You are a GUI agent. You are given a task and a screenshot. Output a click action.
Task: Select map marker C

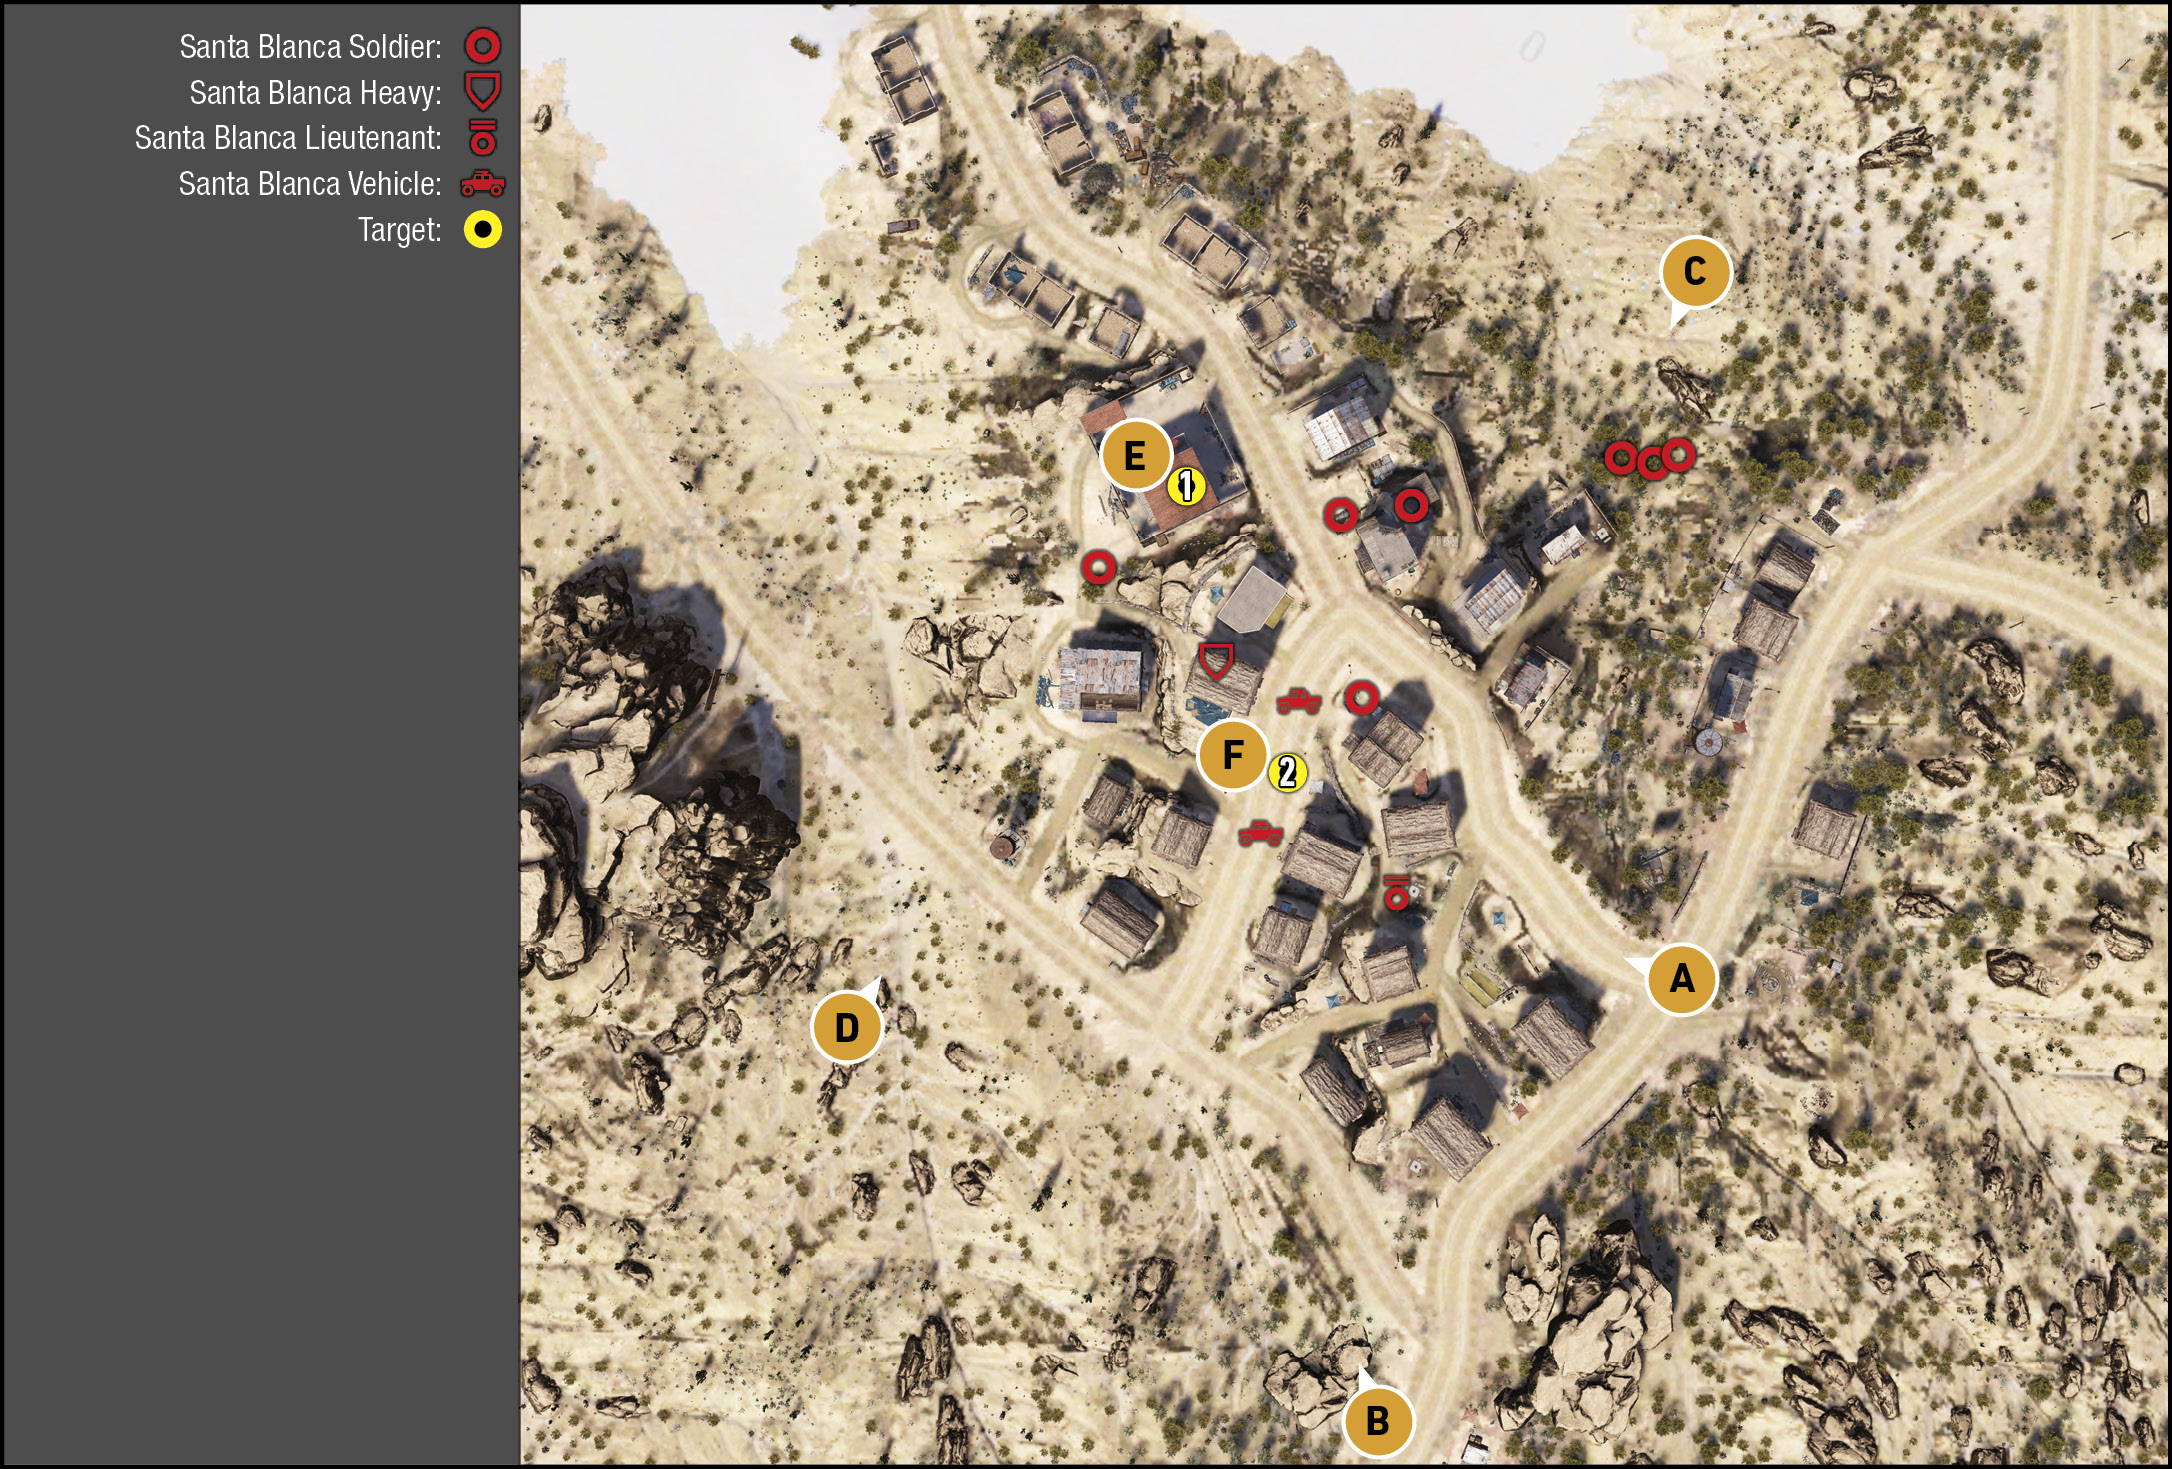pyautogui.click(x=1695, y=272)
